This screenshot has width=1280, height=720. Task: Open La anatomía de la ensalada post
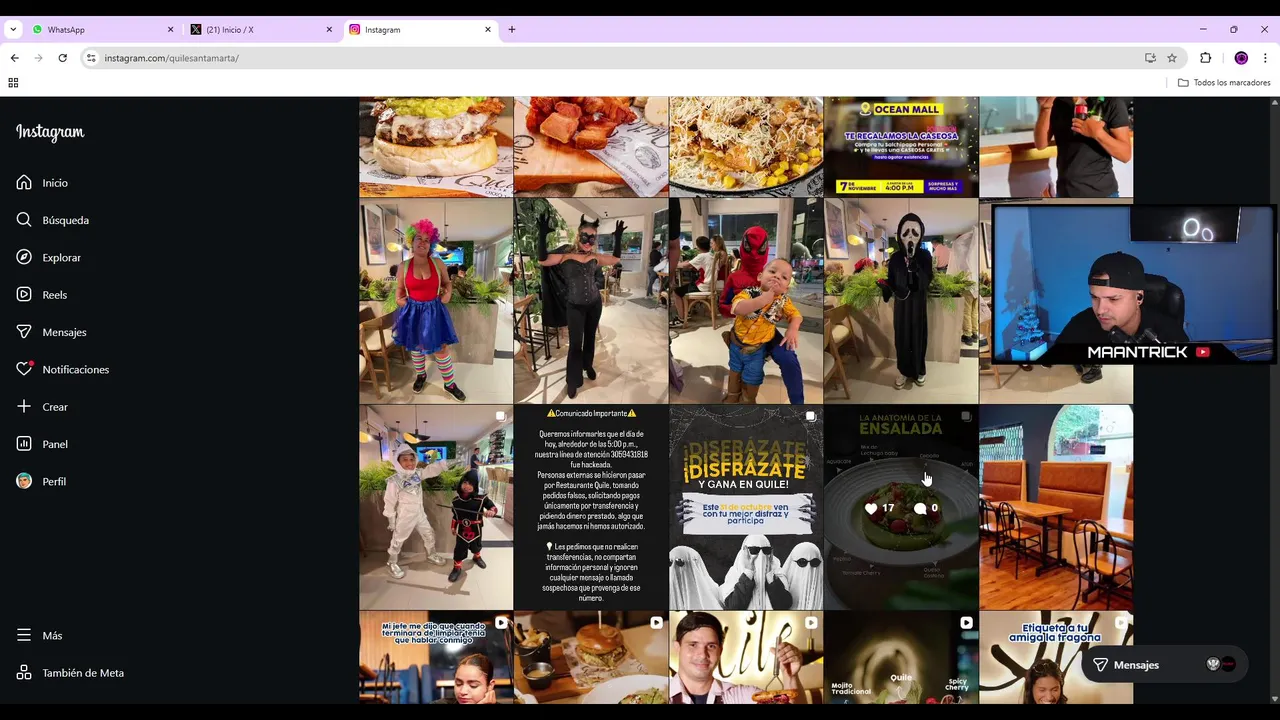click(901, 507)
